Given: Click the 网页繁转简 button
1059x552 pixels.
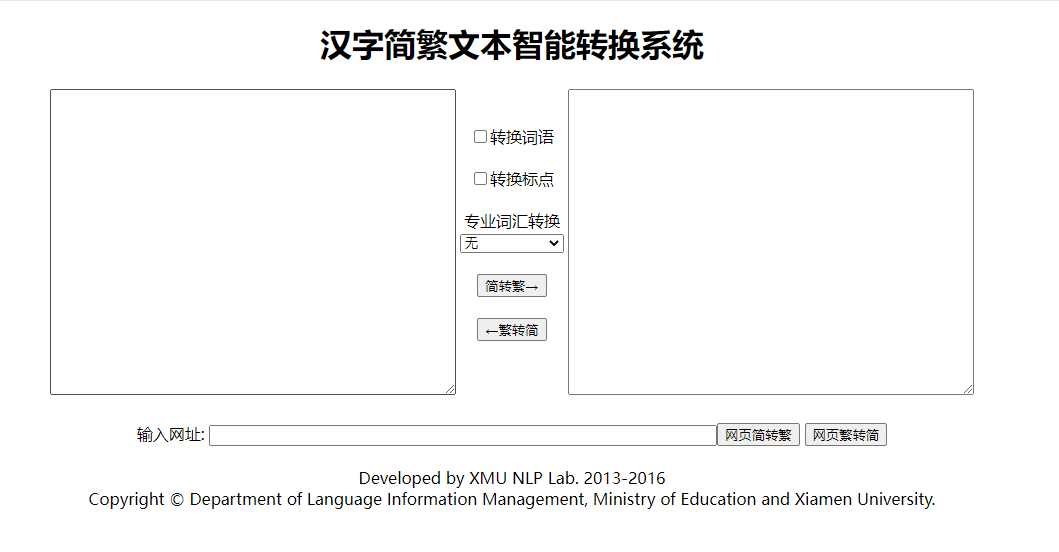Looking at the screenshot, I should click(845, 435).
